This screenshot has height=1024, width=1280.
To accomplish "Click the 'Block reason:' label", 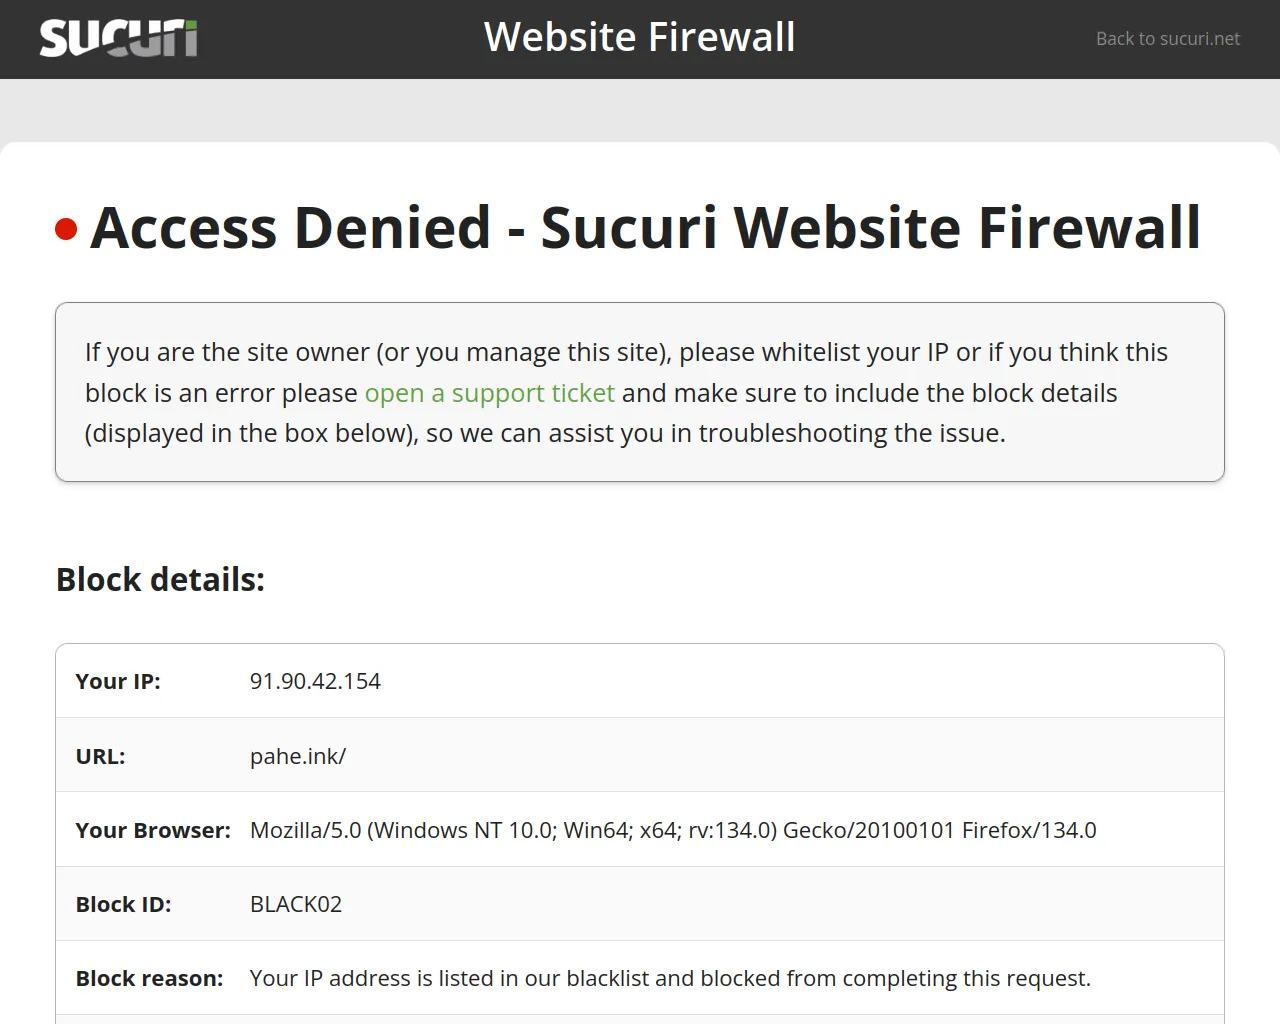I will click(149, 978).
